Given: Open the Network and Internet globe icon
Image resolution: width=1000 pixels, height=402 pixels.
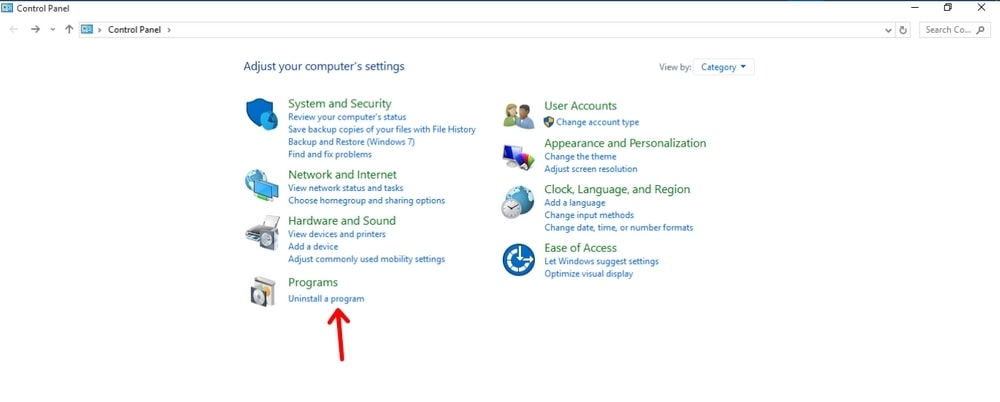Looking at the screenshot, I should pos(261,186).
